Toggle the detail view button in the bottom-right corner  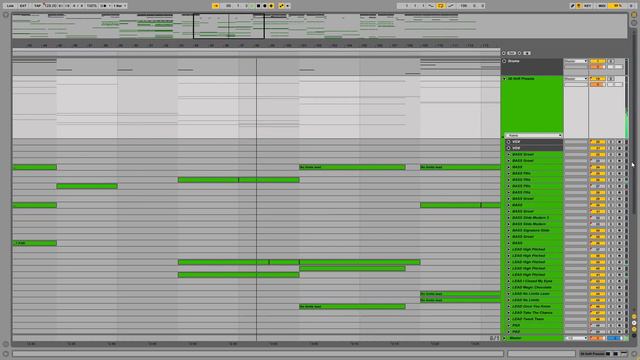pyautogui.click(x=634, y=353)
